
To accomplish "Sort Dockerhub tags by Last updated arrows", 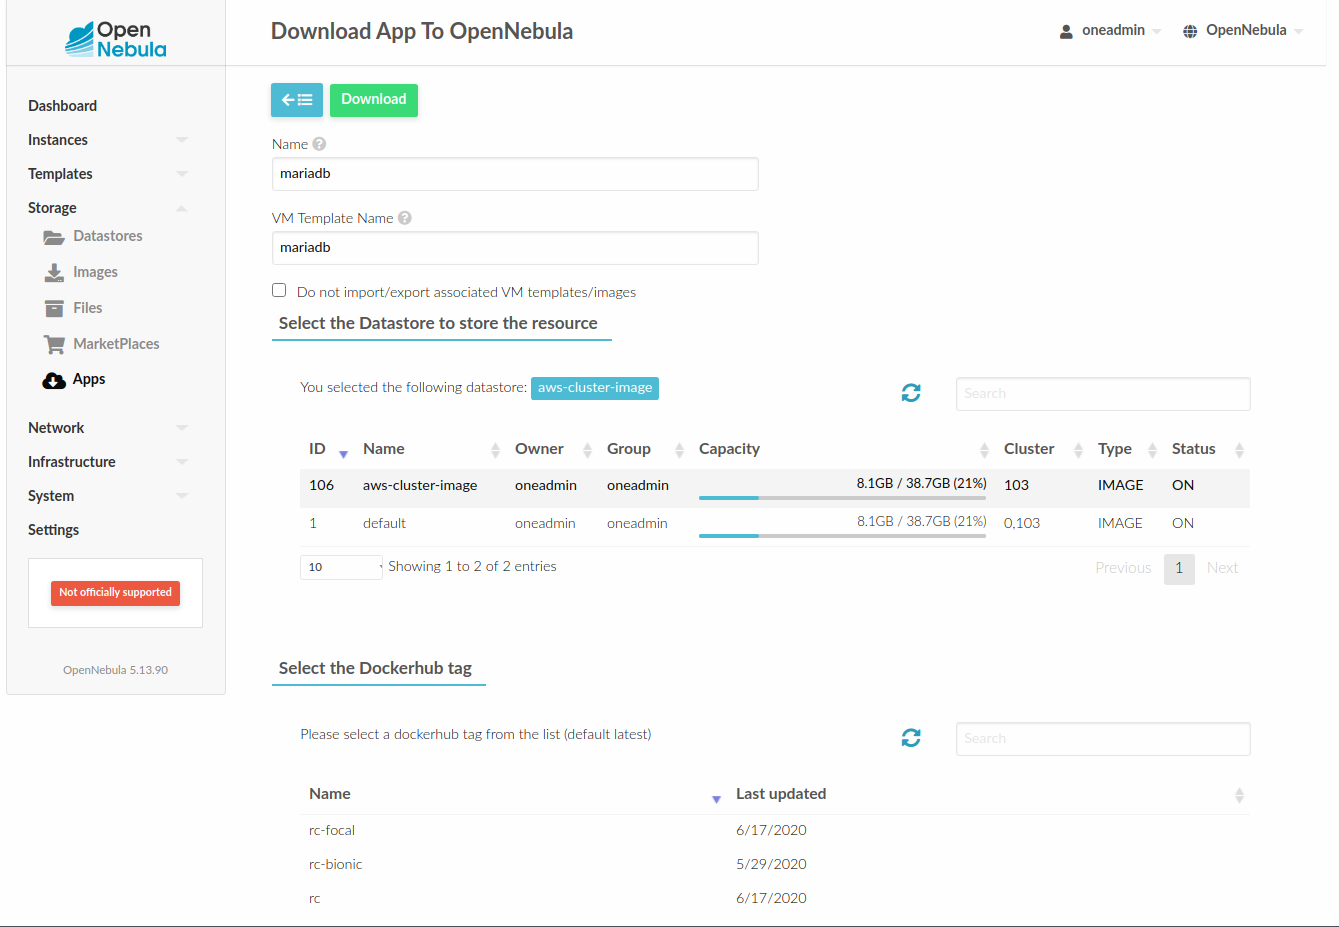I will tap(1239, 795).
